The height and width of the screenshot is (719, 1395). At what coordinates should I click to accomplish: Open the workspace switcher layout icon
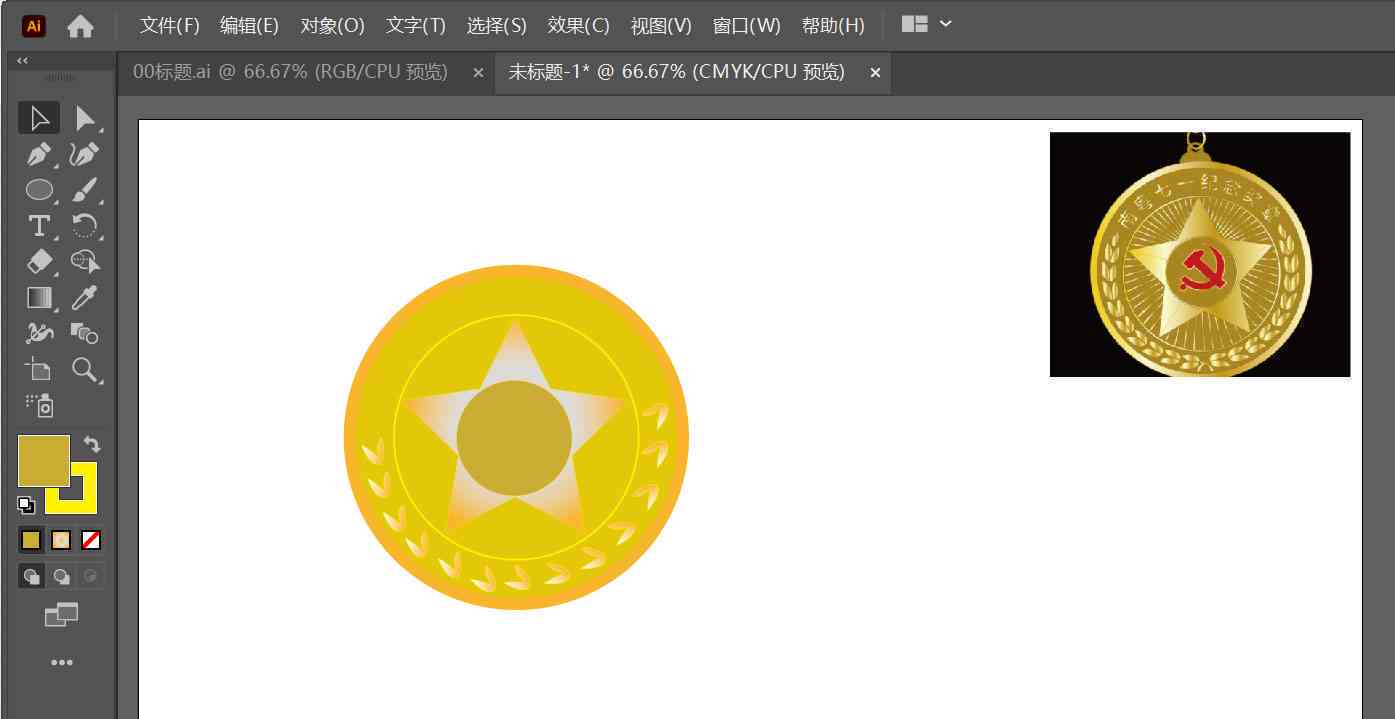914,24
